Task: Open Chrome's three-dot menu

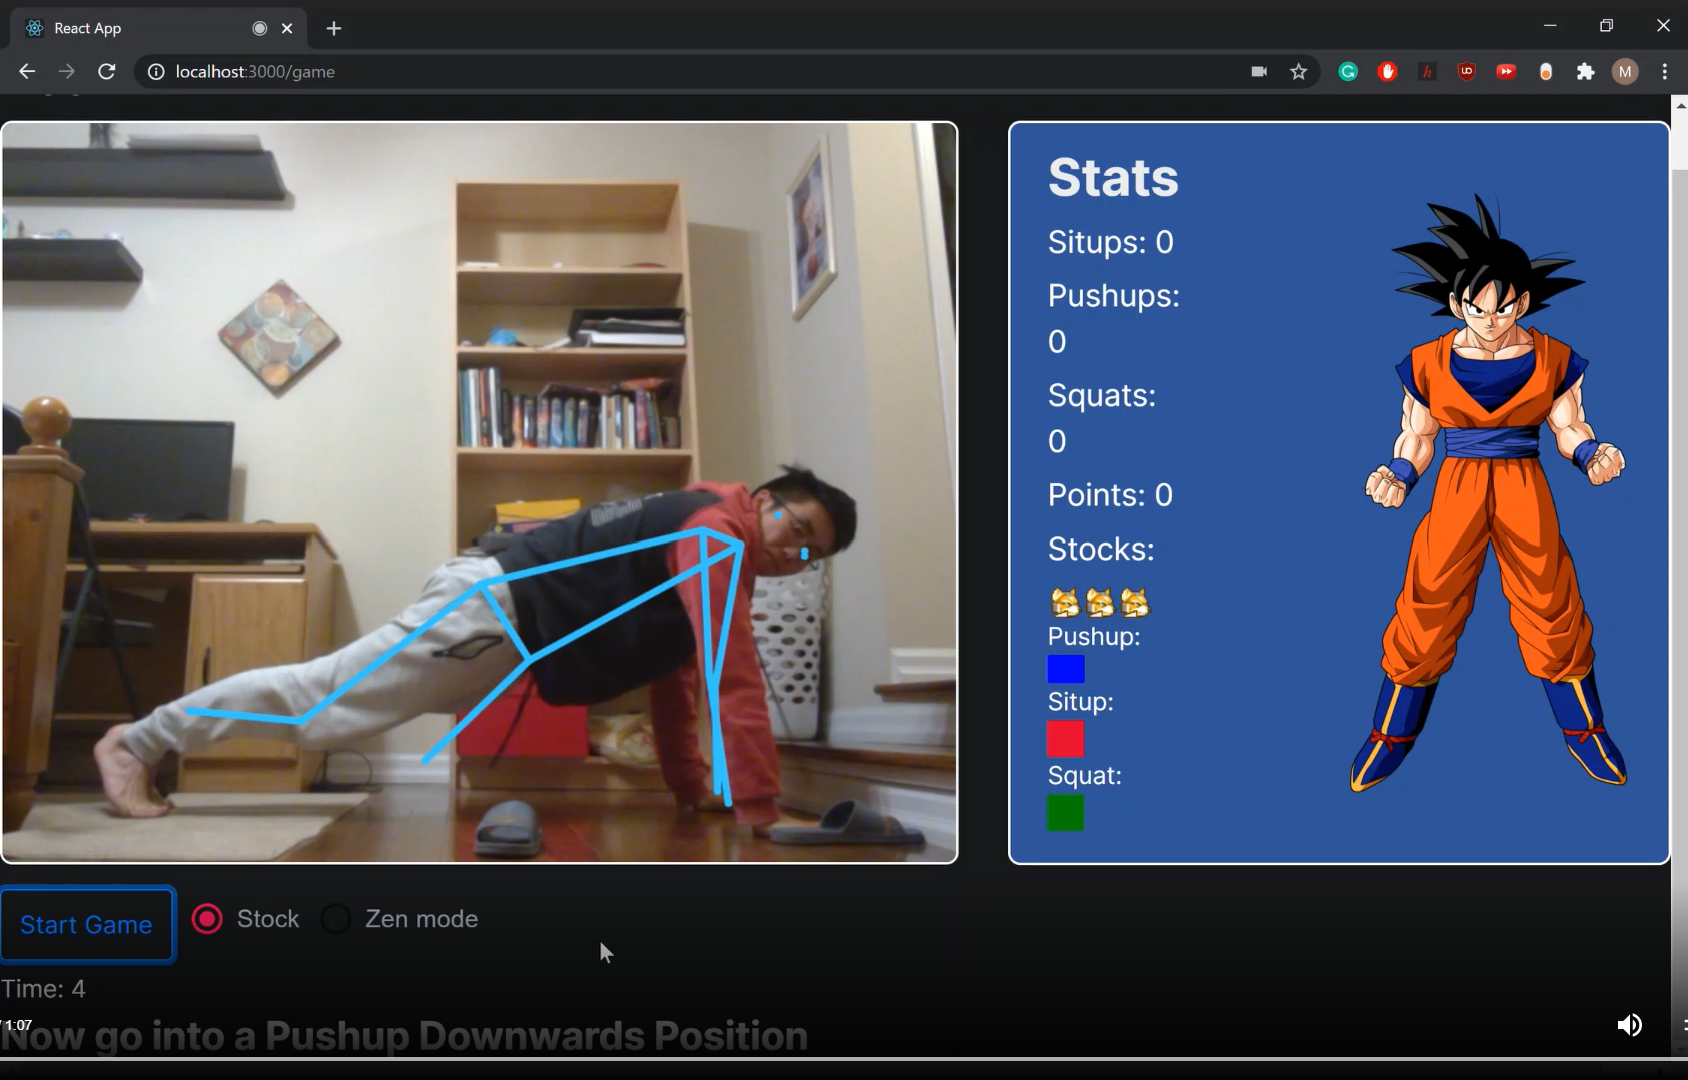Action: (1665, 71)
